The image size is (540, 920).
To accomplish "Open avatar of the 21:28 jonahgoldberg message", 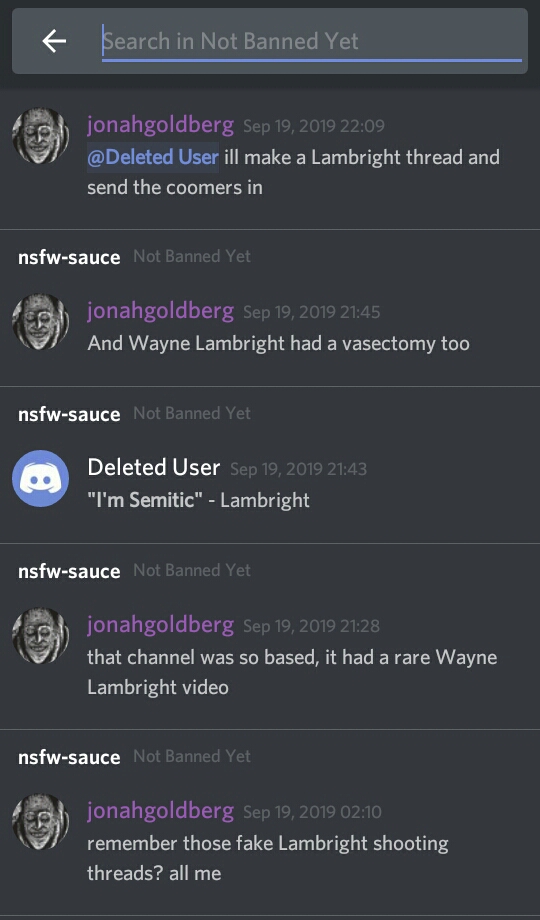I will 40,635.
